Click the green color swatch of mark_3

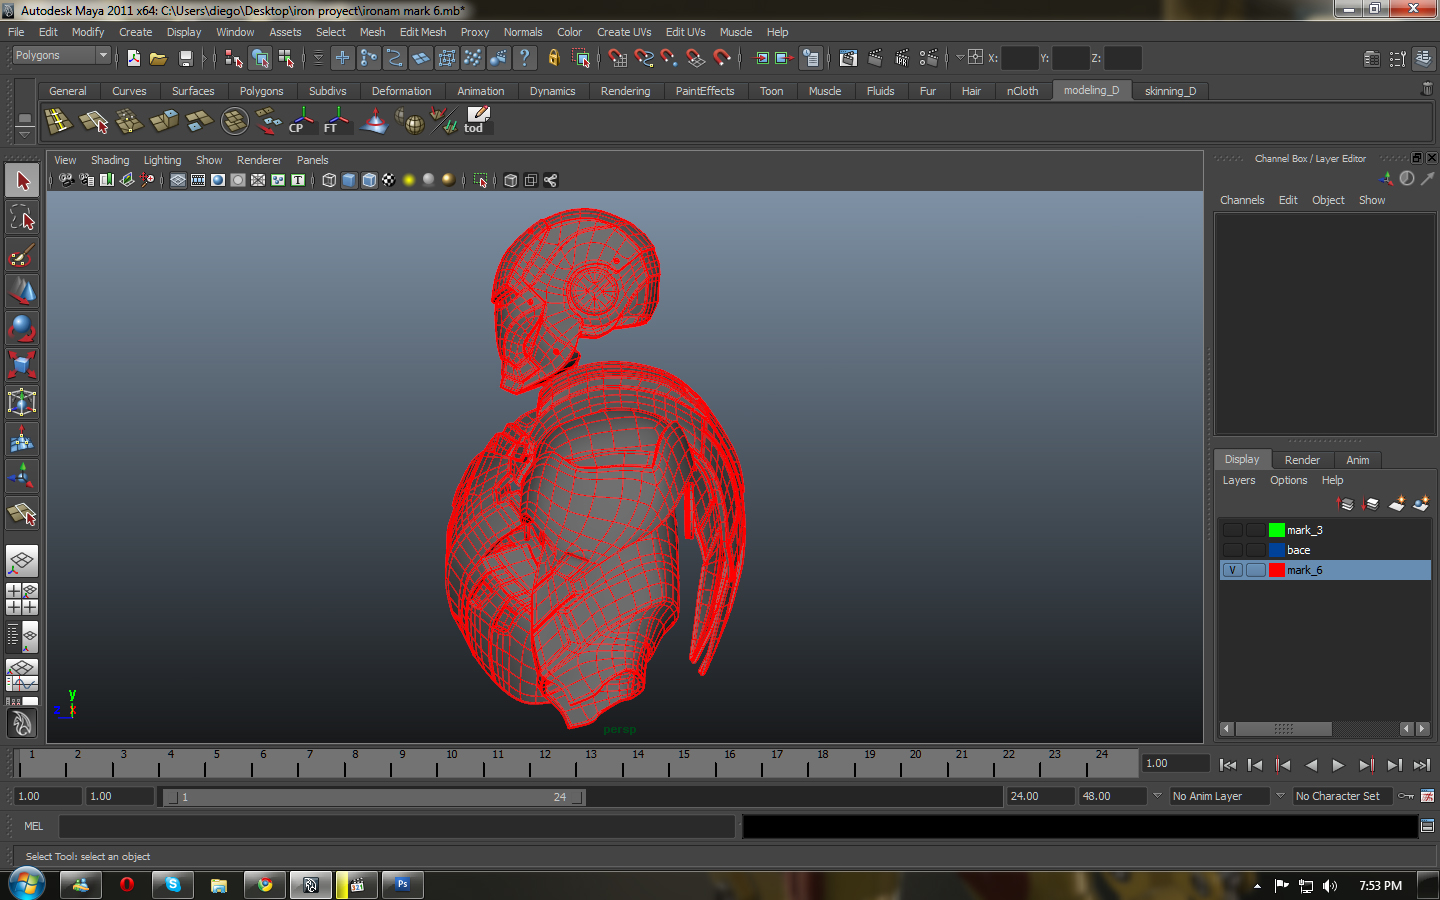1276,530
